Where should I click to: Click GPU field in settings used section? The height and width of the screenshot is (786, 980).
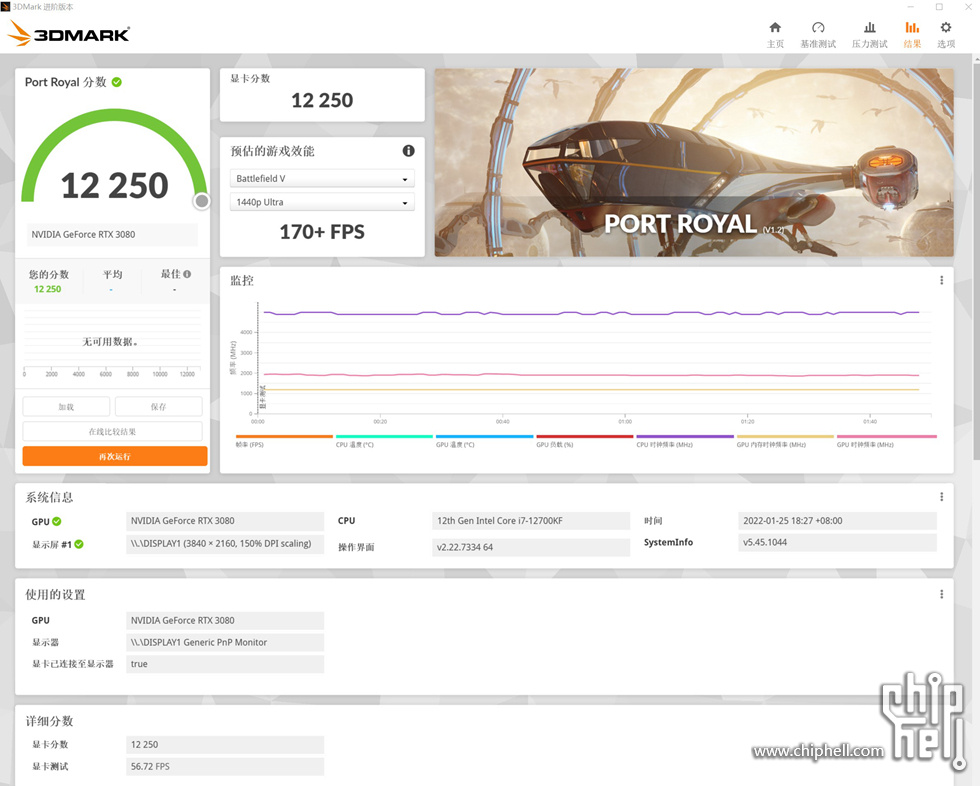(x=225, y=620)
